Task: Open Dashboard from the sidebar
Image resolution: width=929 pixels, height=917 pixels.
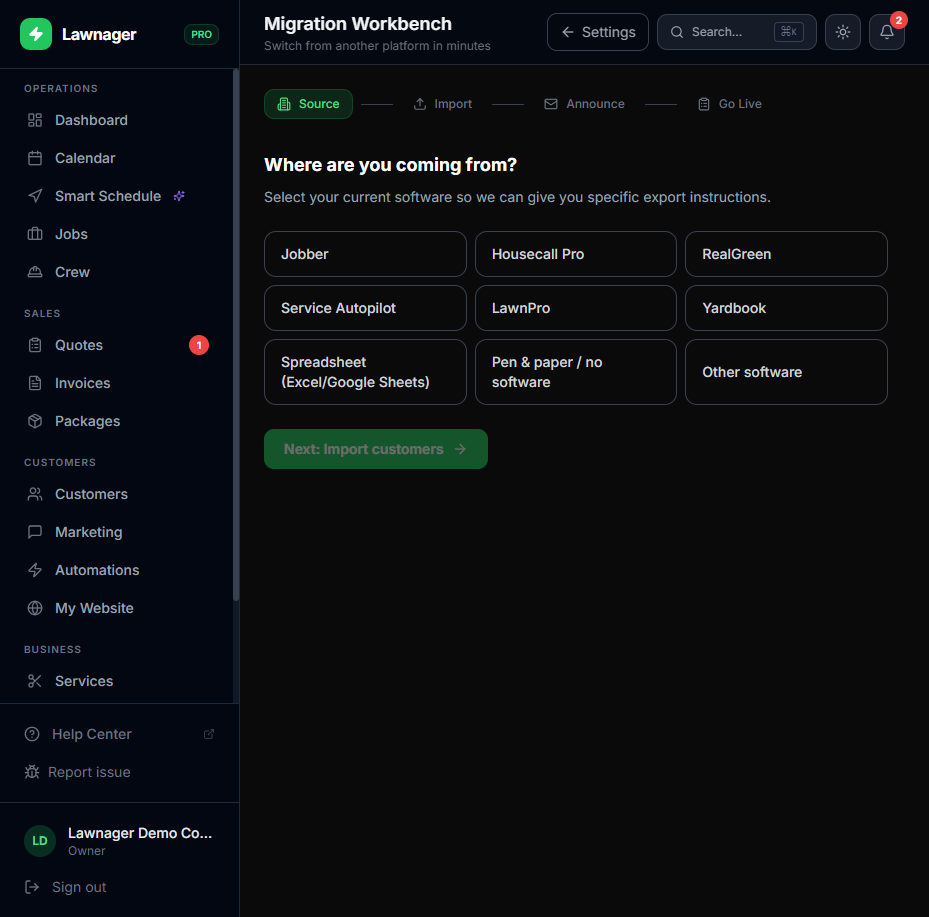Action: 118,120
